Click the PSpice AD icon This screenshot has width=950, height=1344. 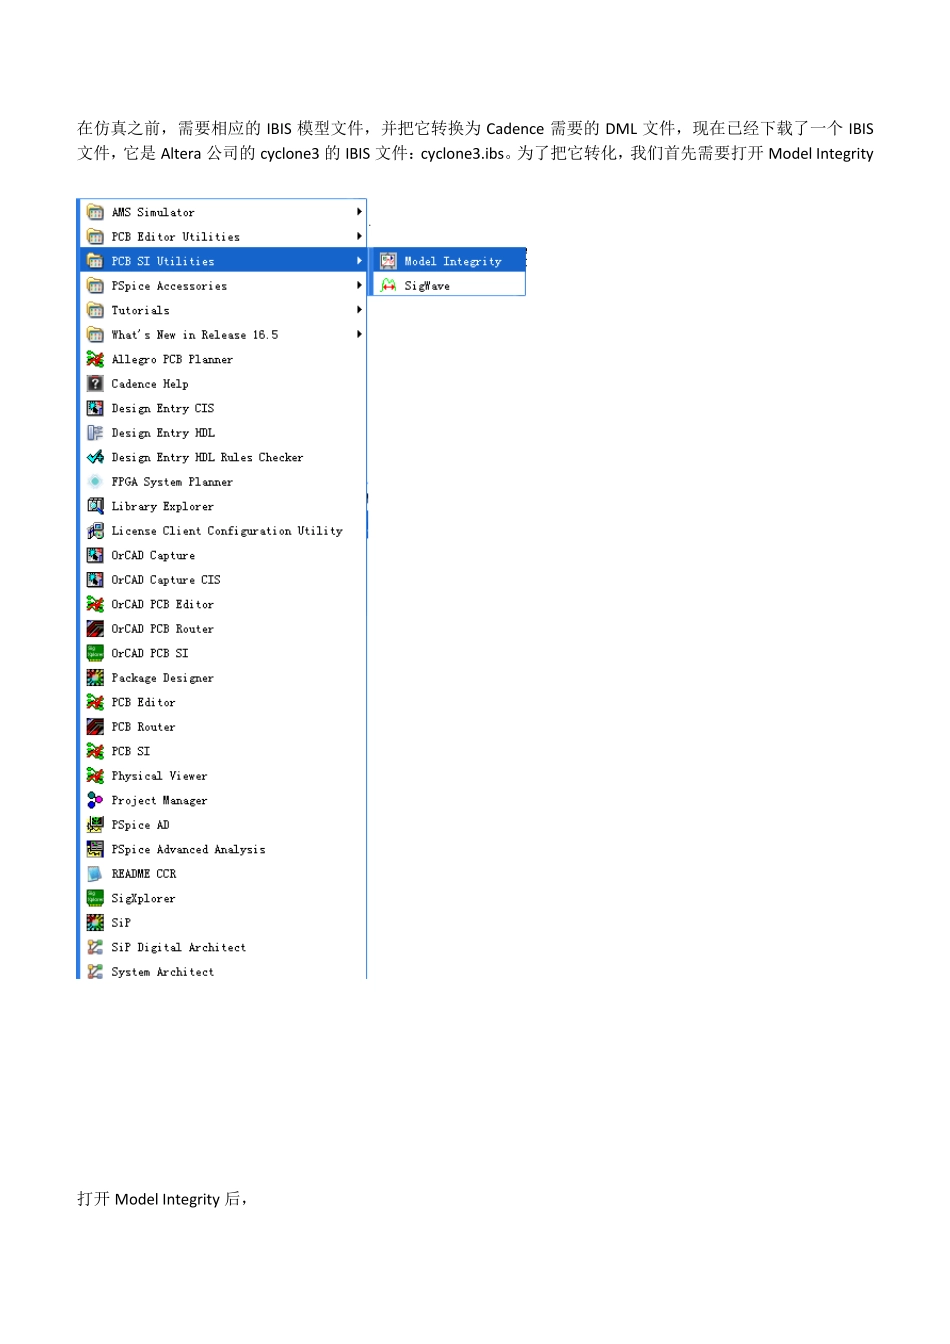pyautogui.click(x=95, y=825)
